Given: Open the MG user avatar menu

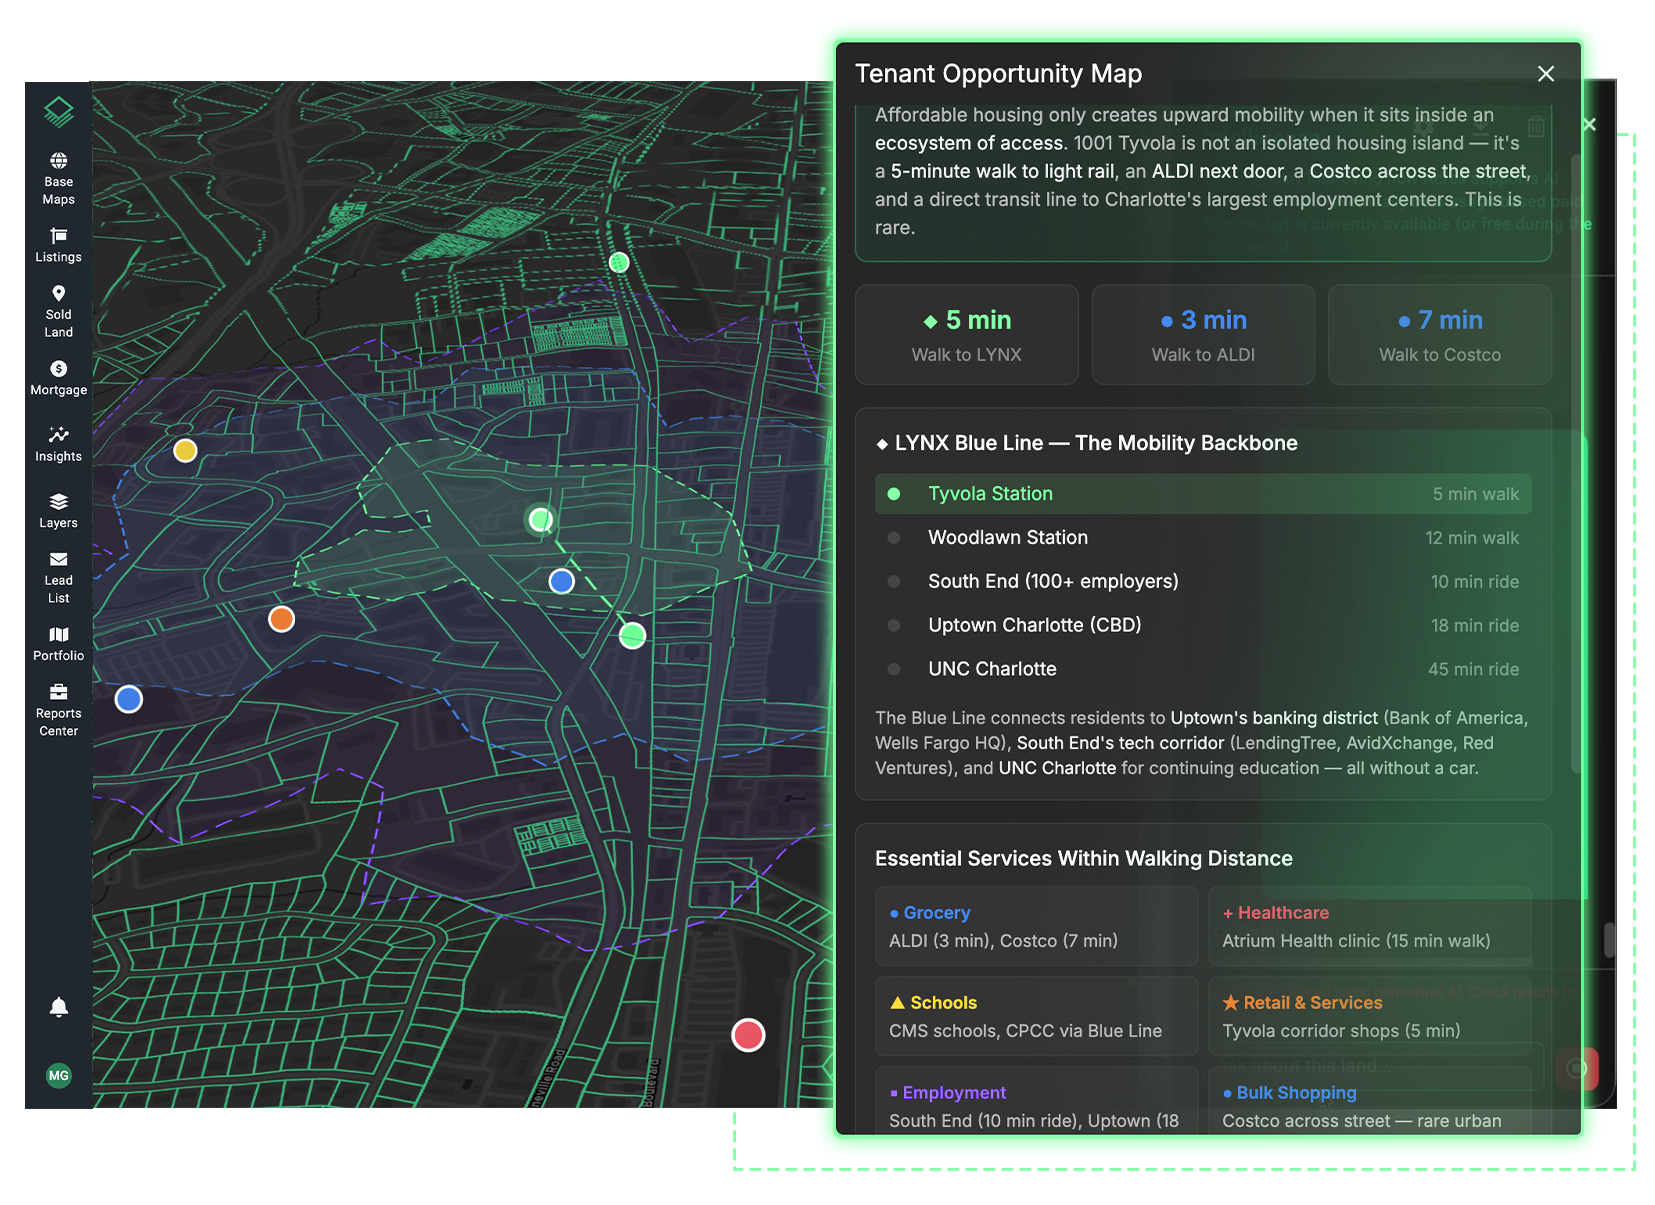Looking at the screenshot, I should tap(59, 1076).
